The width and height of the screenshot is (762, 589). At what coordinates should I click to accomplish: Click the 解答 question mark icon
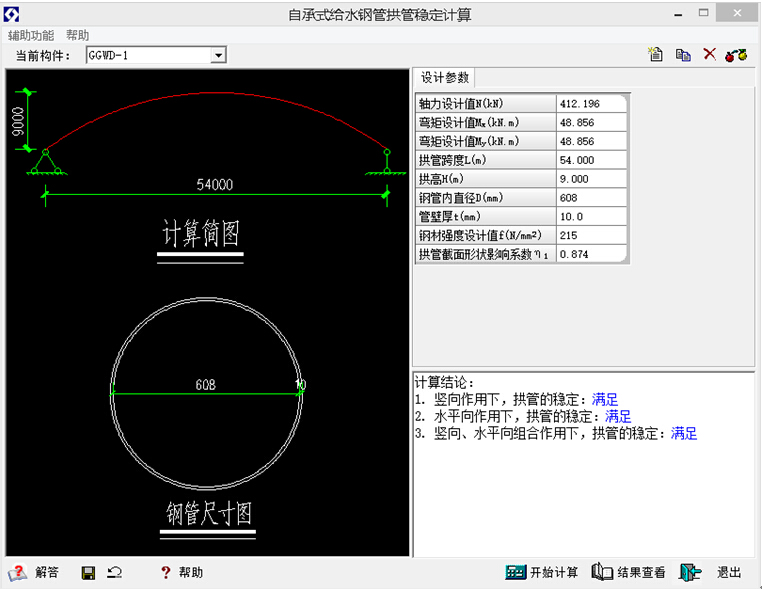[x=17, y=572]
